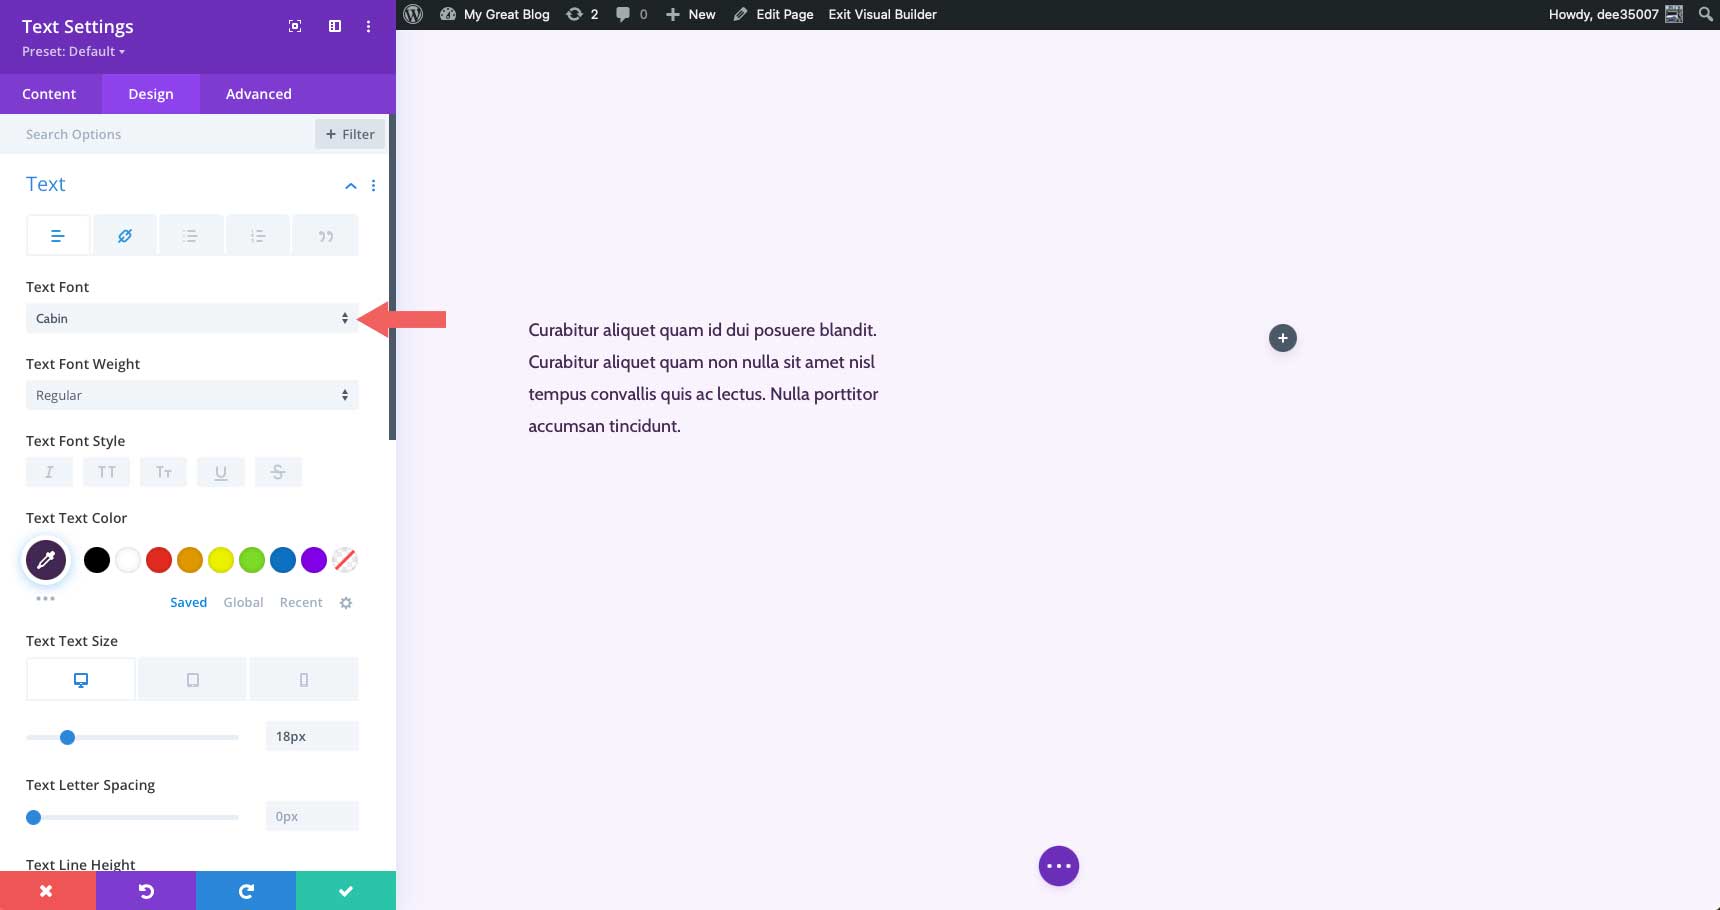Apply strikethrough in Text Font Style

(x=278, y=471)
